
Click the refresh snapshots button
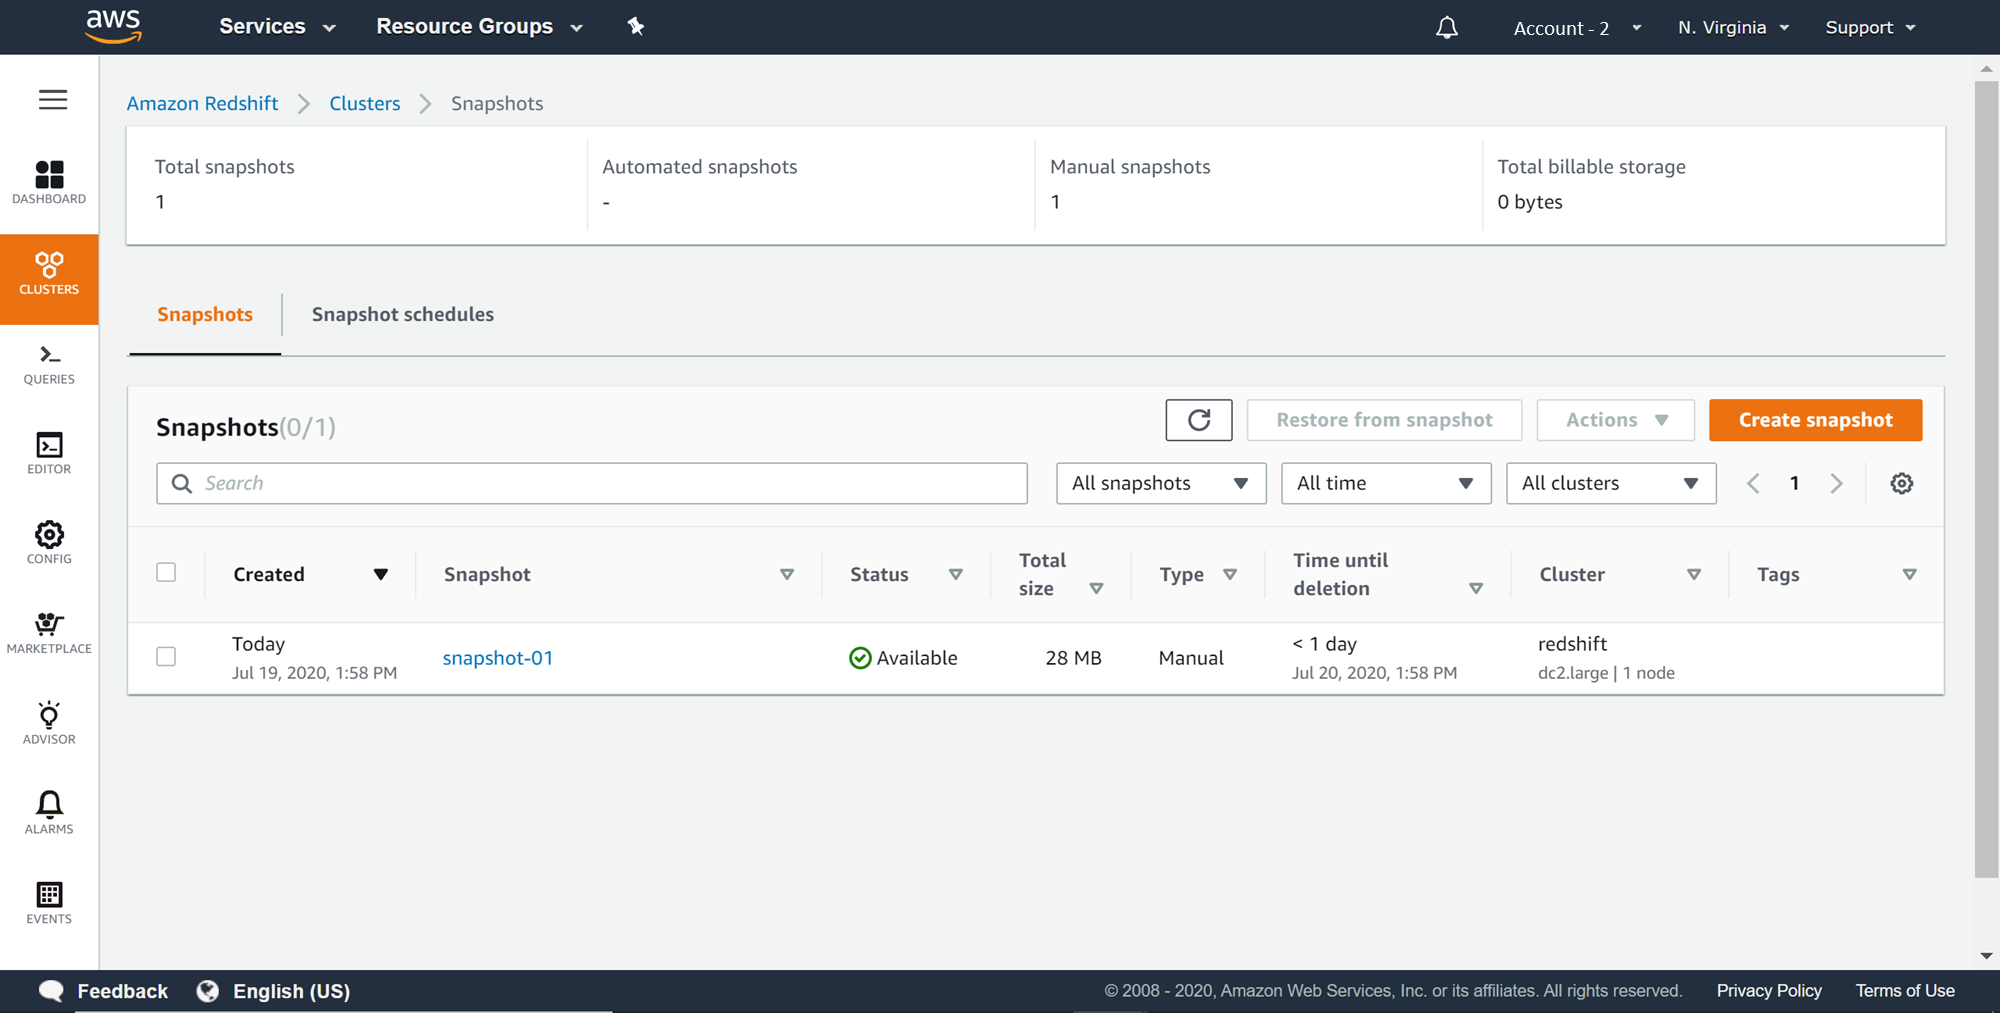point(1198,420)
